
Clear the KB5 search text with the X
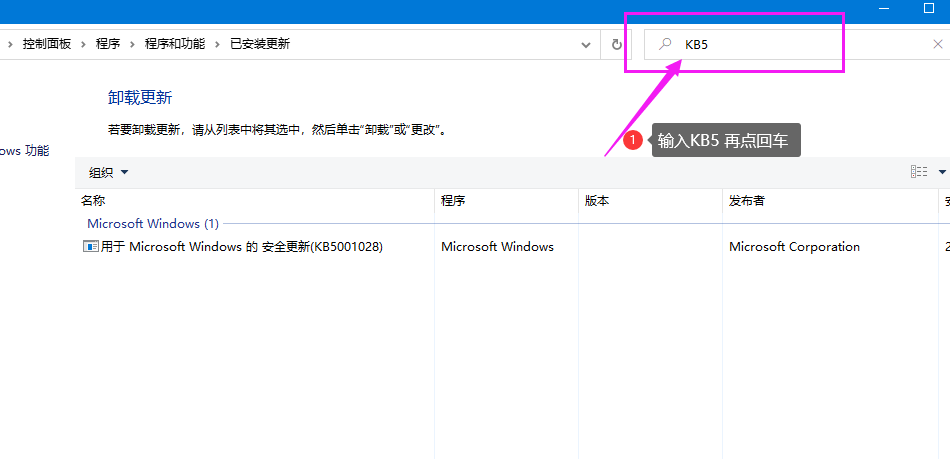tap(937, 44)
